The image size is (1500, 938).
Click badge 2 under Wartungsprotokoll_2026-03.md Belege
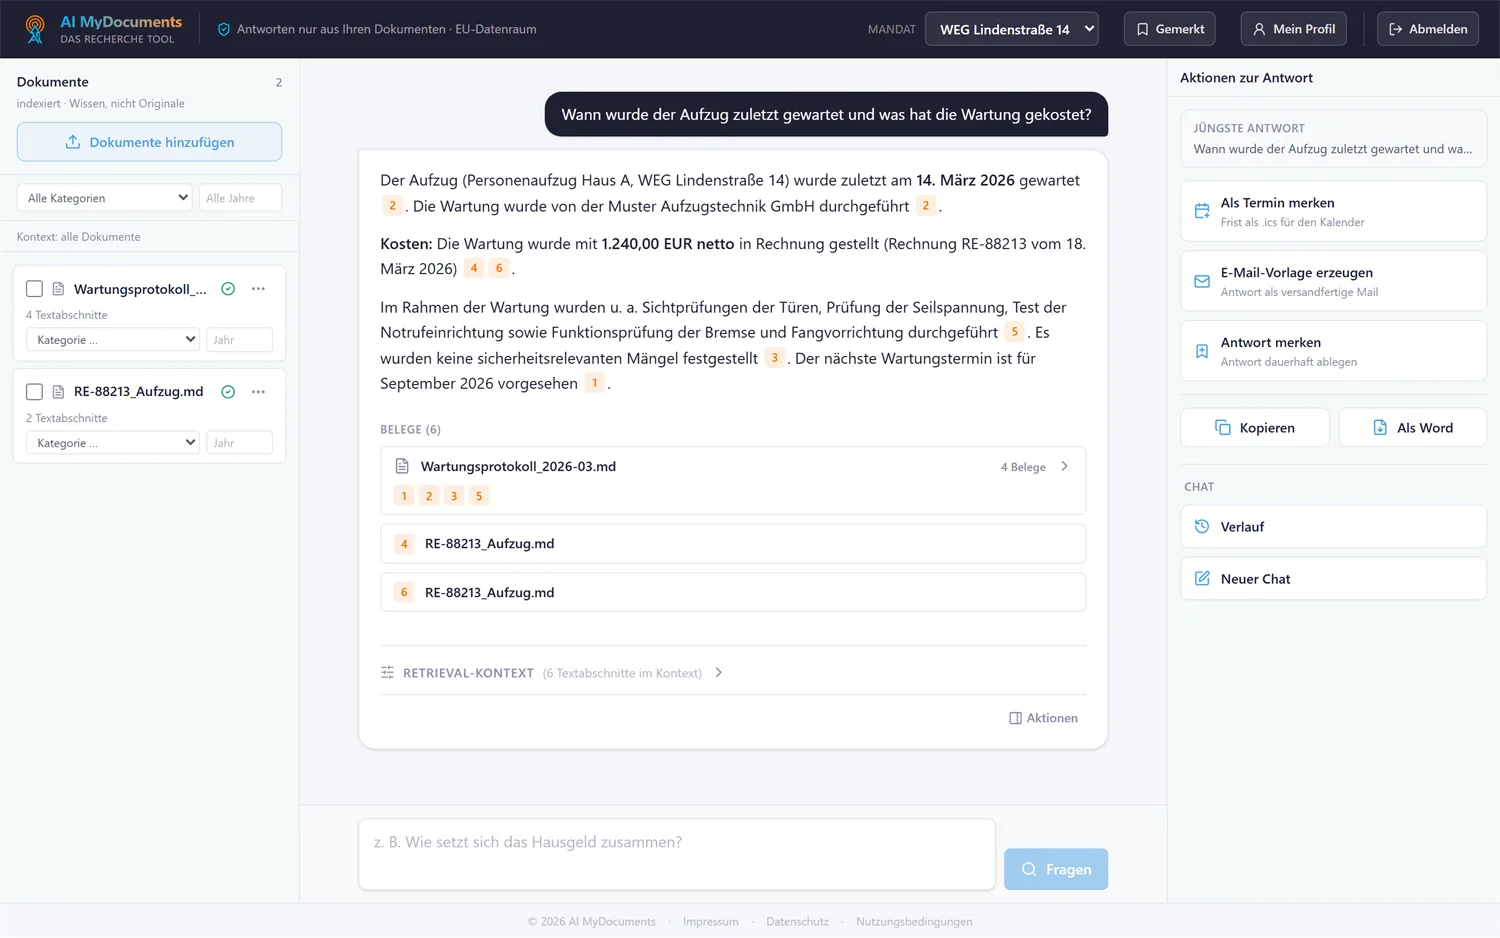click(429, 496)
